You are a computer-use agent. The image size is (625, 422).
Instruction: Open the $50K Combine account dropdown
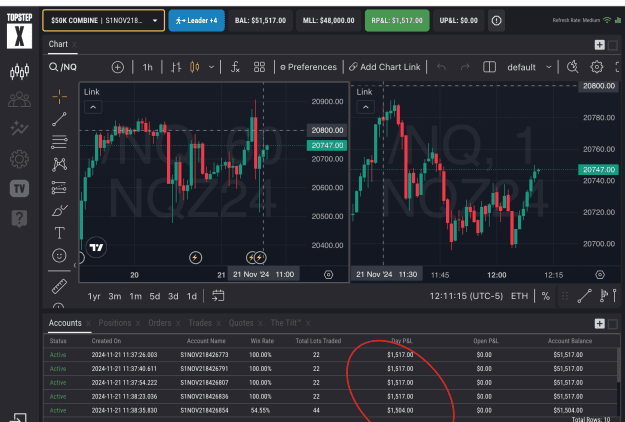click(x=104, y=20)
